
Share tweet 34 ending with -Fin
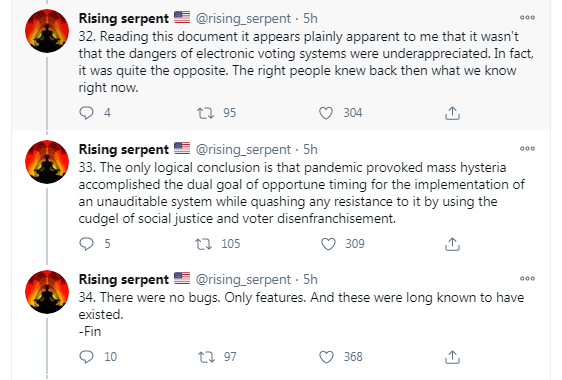pos(452,357)
